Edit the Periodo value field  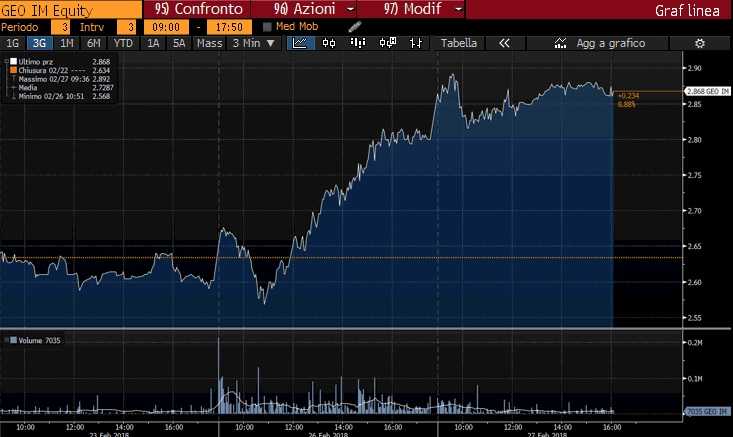[x=60, y=27]
